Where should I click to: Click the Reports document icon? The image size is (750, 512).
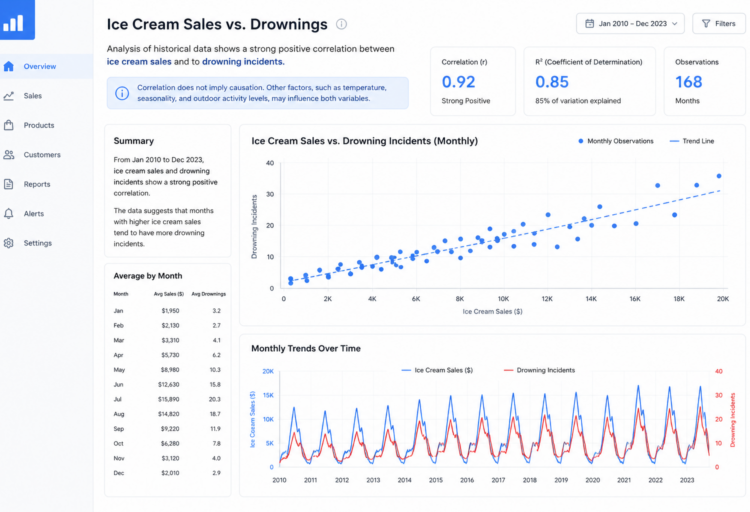click(9, 184)
